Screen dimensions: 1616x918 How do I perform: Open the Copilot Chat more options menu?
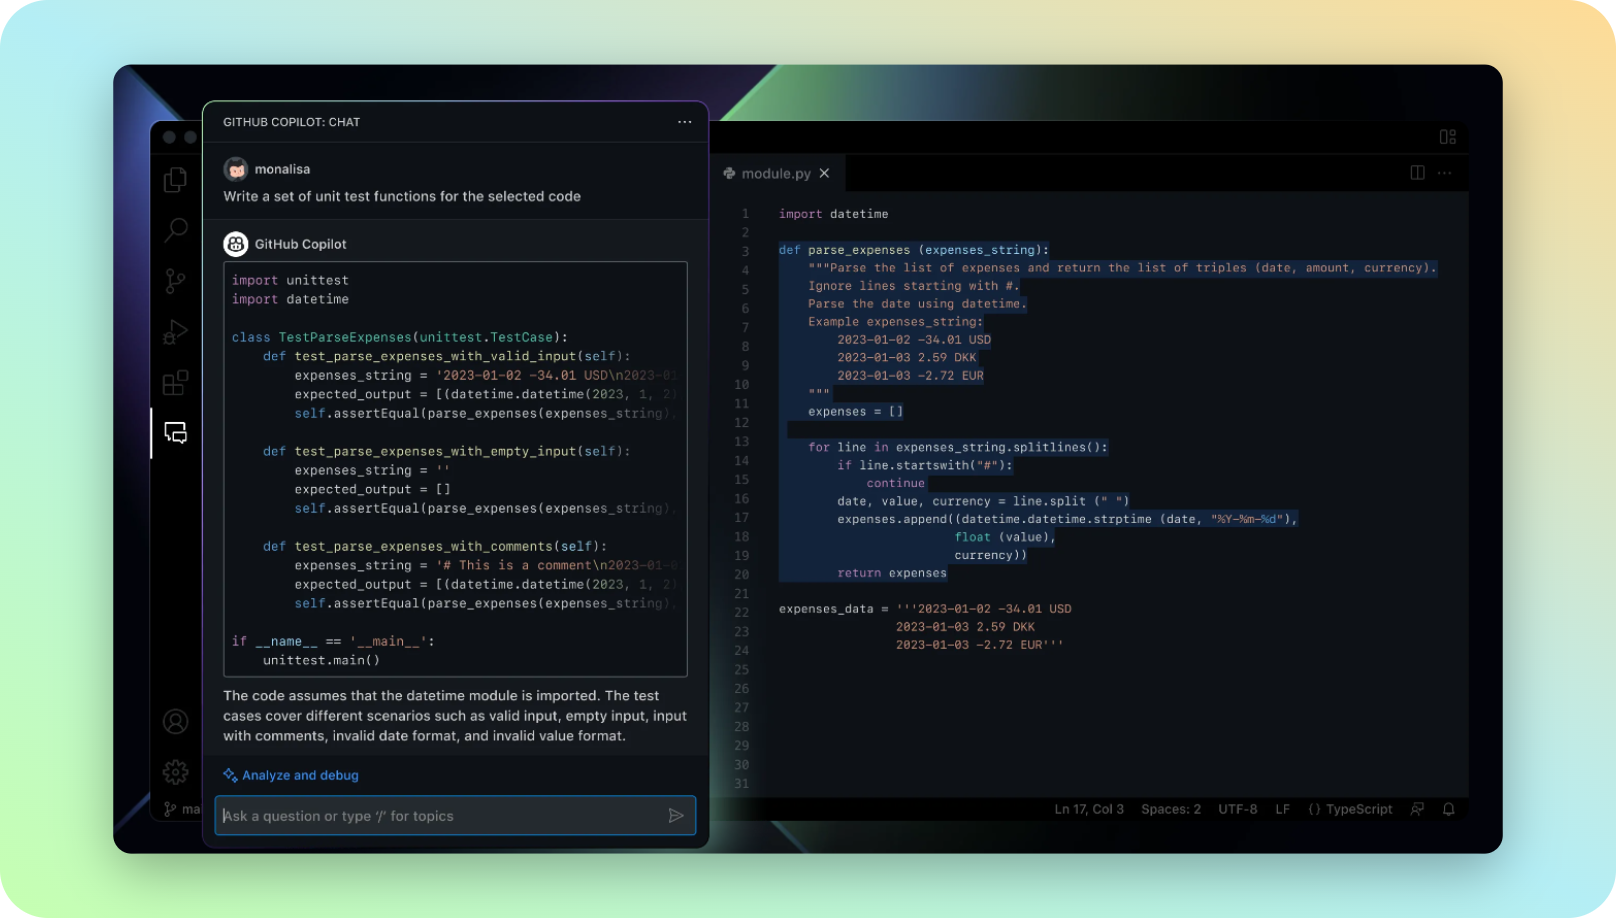(684, 122)
